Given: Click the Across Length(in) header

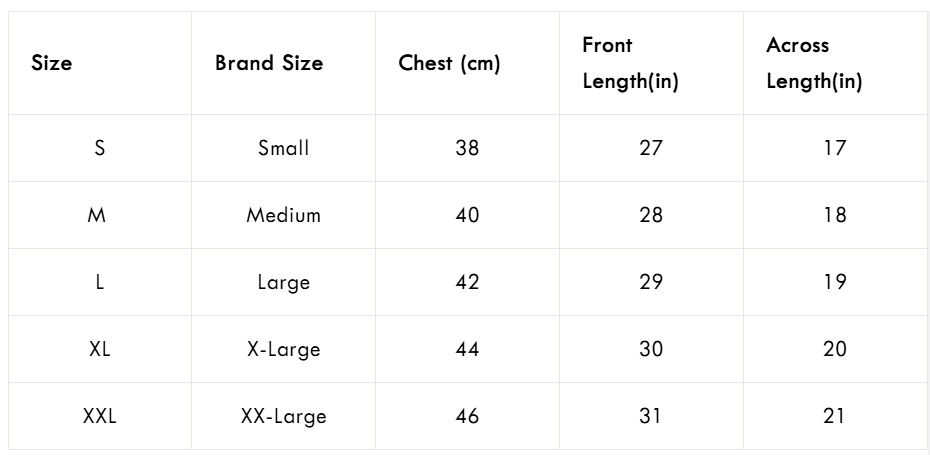Looking at the screenshot, I should coord(814,63).
